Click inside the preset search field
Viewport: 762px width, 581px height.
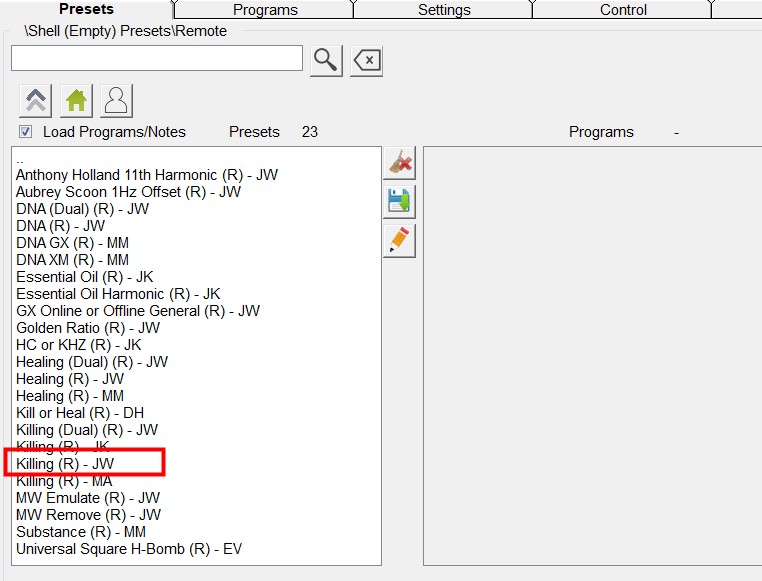[x=156, y=59]
